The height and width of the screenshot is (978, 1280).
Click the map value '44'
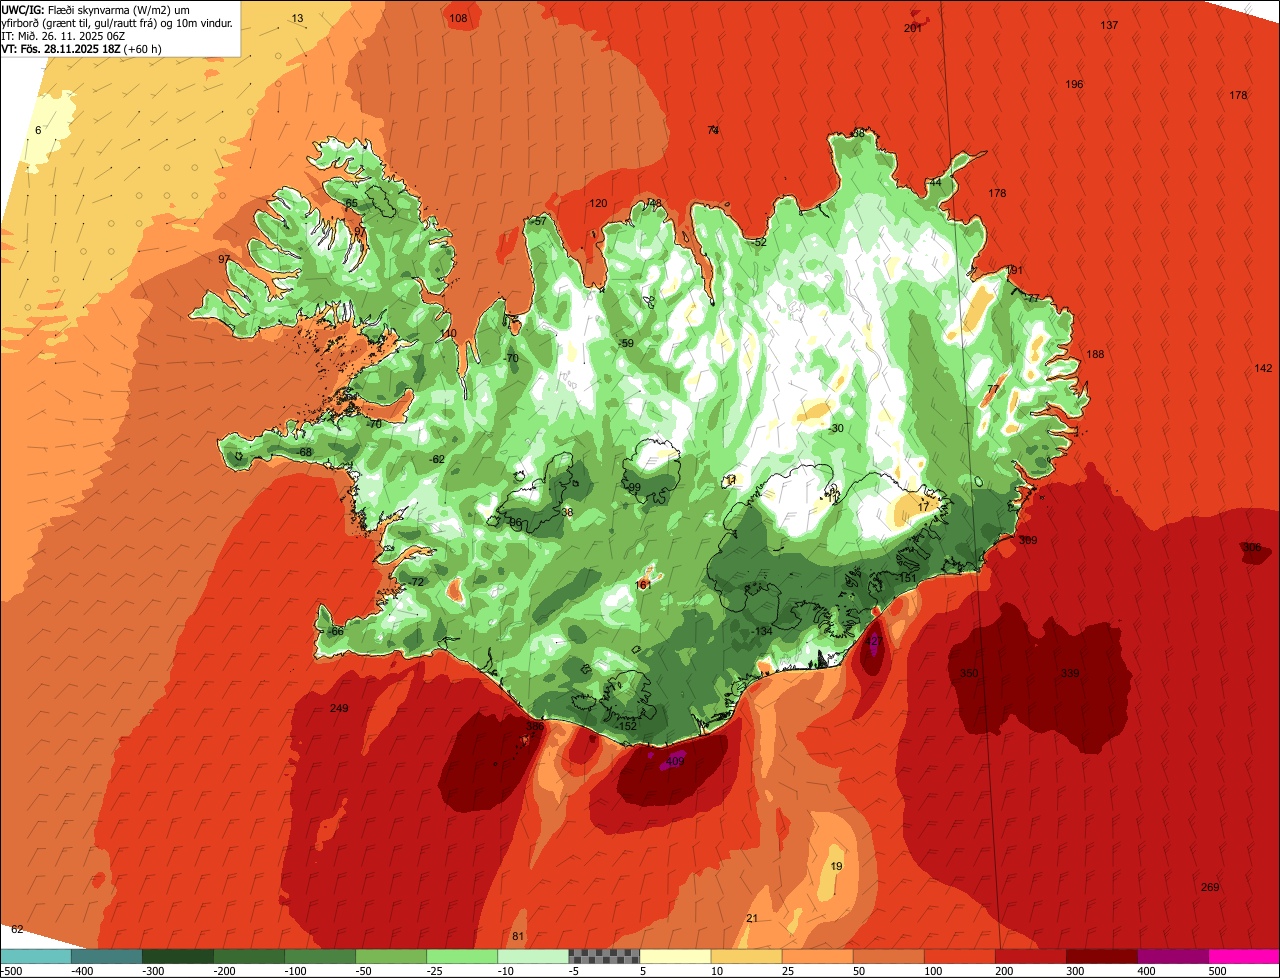(x=935, y=183)
